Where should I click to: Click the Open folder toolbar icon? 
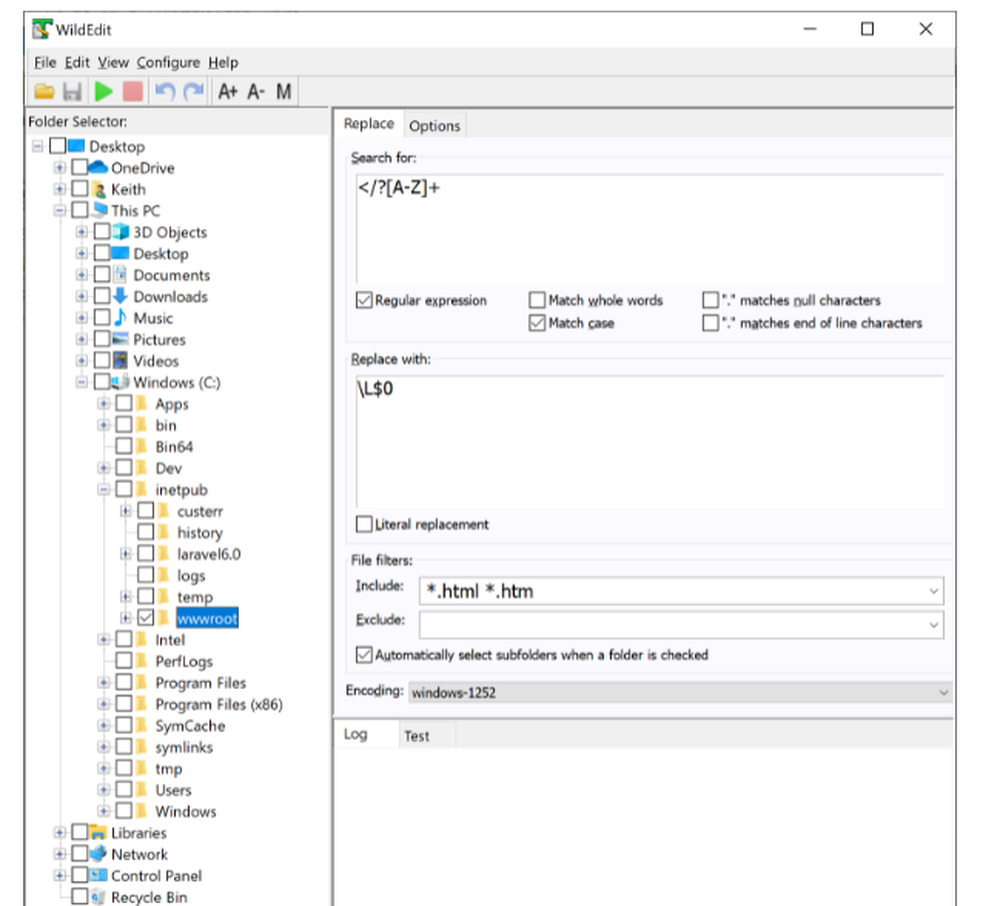(x=44, y=92)
